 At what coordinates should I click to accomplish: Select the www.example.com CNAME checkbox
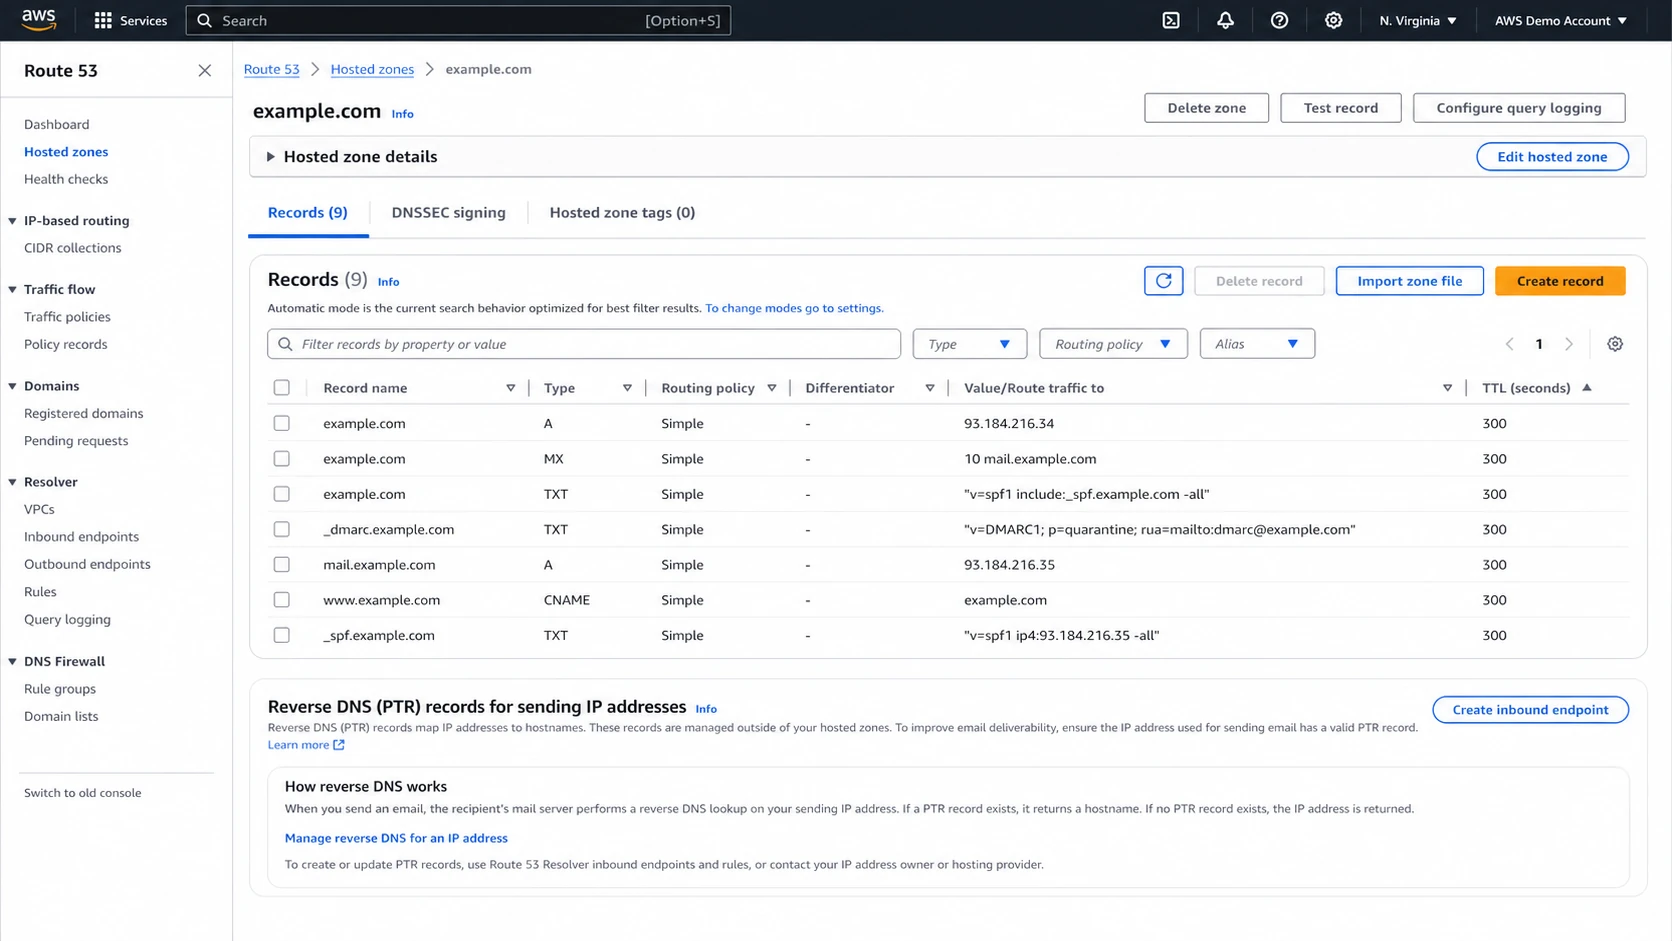coord(282,600)
